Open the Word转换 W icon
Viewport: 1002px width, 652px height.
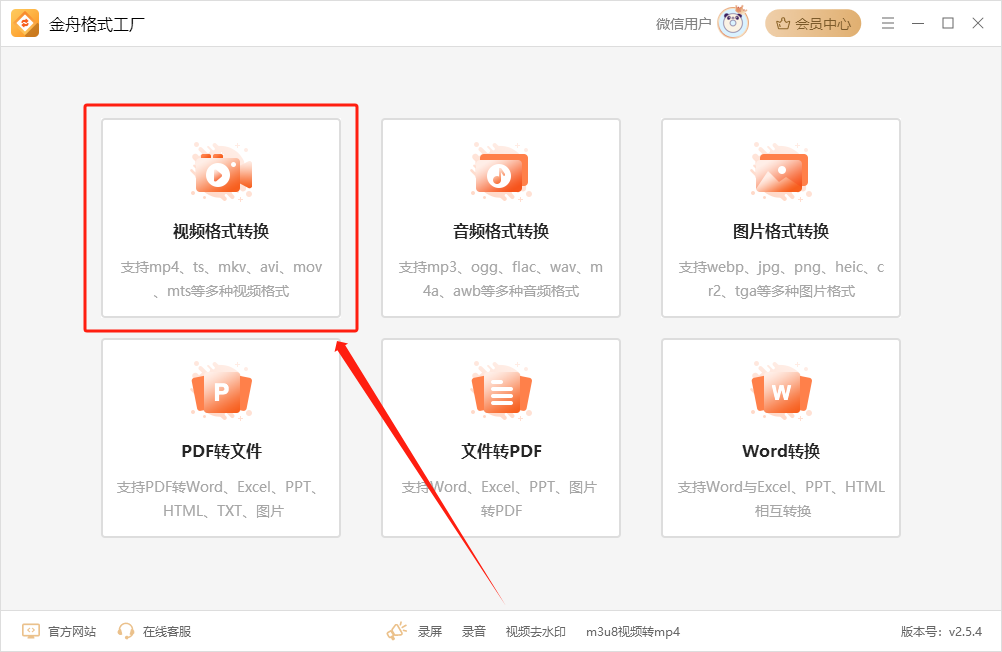780,394
